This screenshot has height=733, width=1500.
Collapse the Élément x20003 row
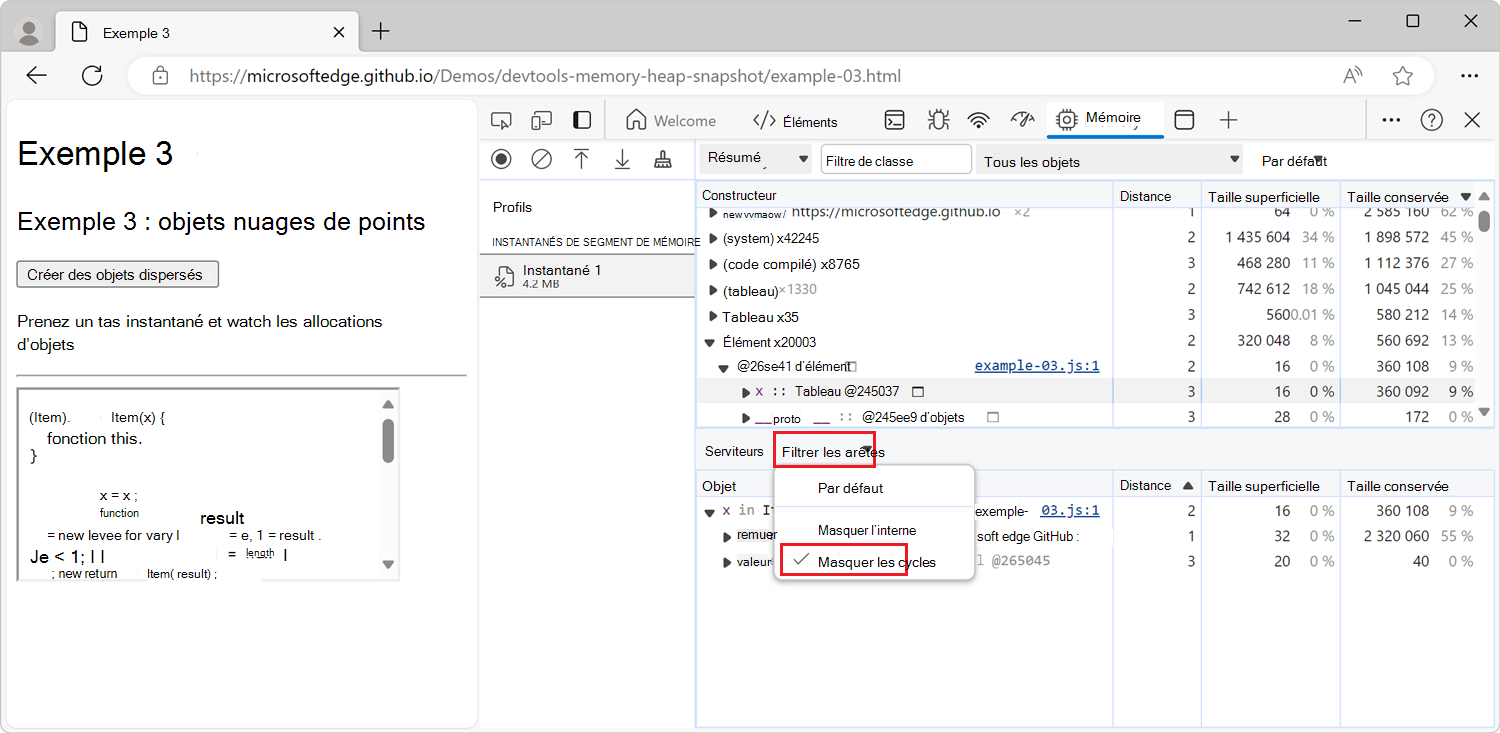click(711, 342)
